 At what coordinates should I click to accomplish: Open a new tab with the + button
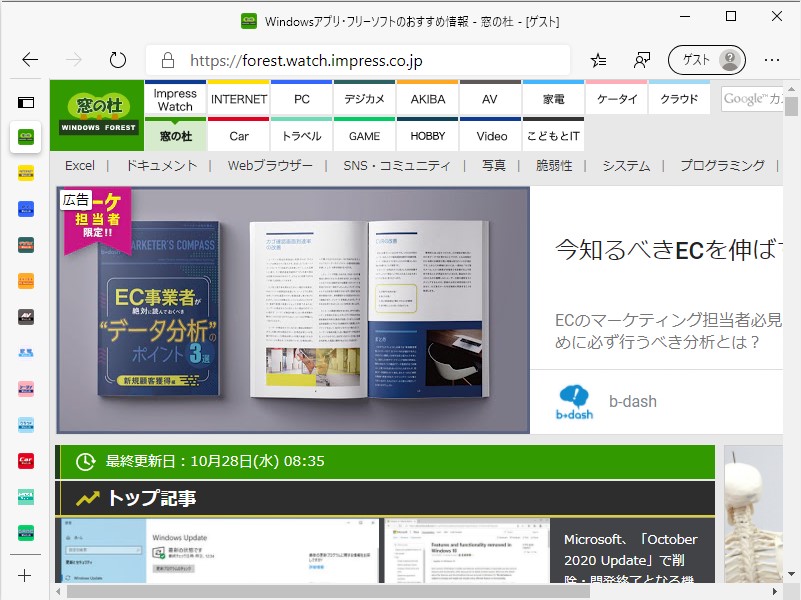point(23,575)
